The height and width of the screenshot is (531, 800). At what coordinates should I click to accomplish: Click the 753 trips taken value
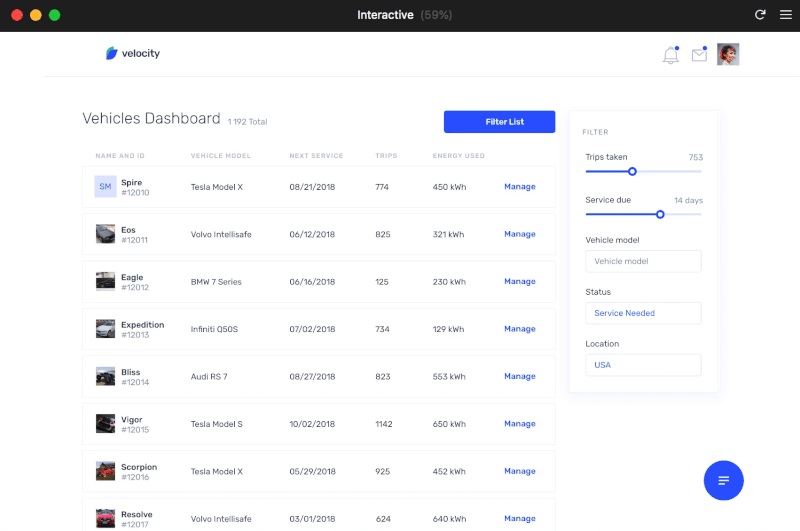click(695, 157)
